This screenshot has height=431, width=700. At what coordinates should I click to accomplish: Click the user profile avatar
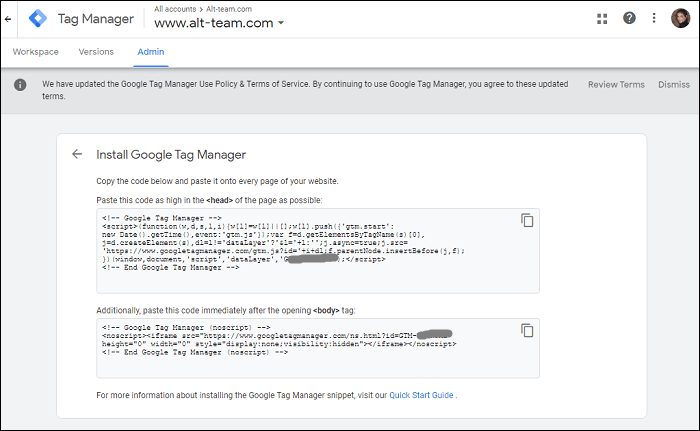click(x=680, y=18)
